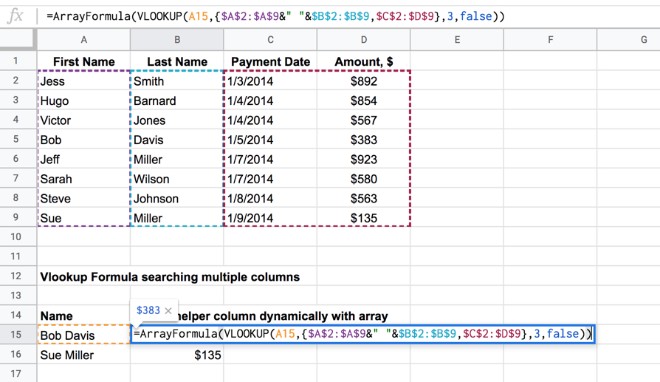Select the $923 amount cell
The image size is (660, 382).
pos(364,159)
